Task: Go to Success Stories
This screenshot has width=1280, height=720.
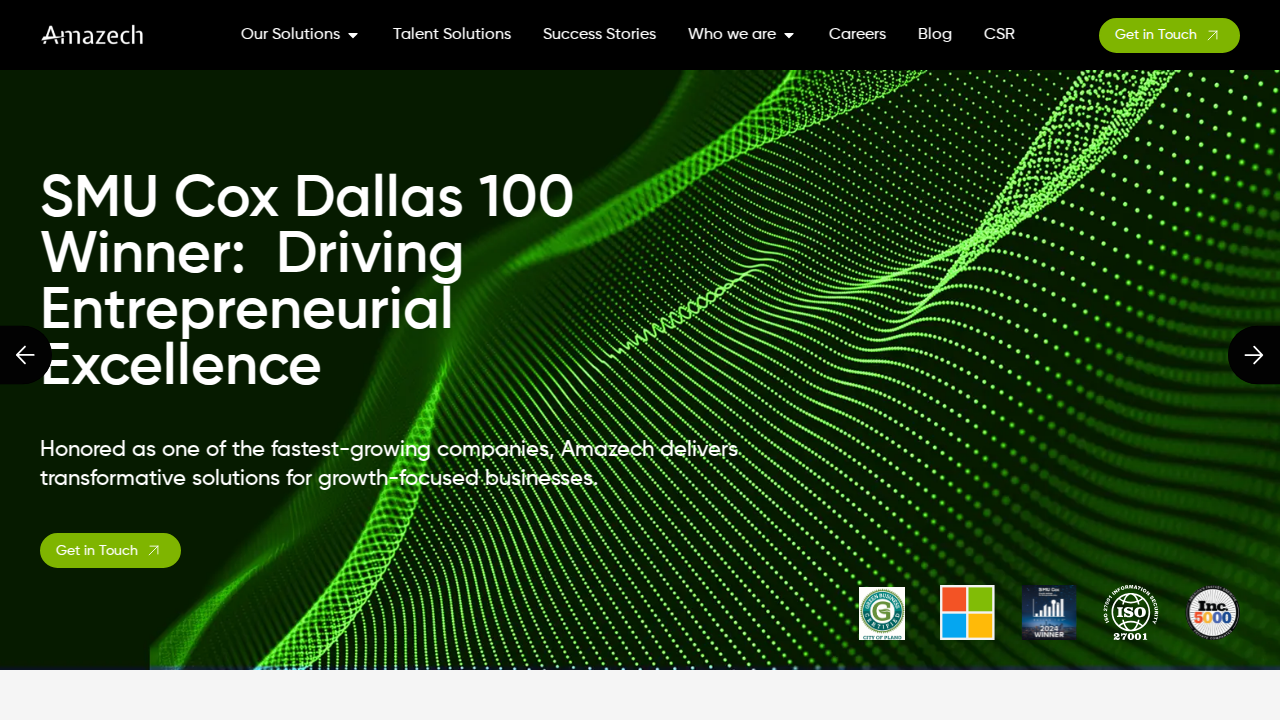Action: pos(600,34)
